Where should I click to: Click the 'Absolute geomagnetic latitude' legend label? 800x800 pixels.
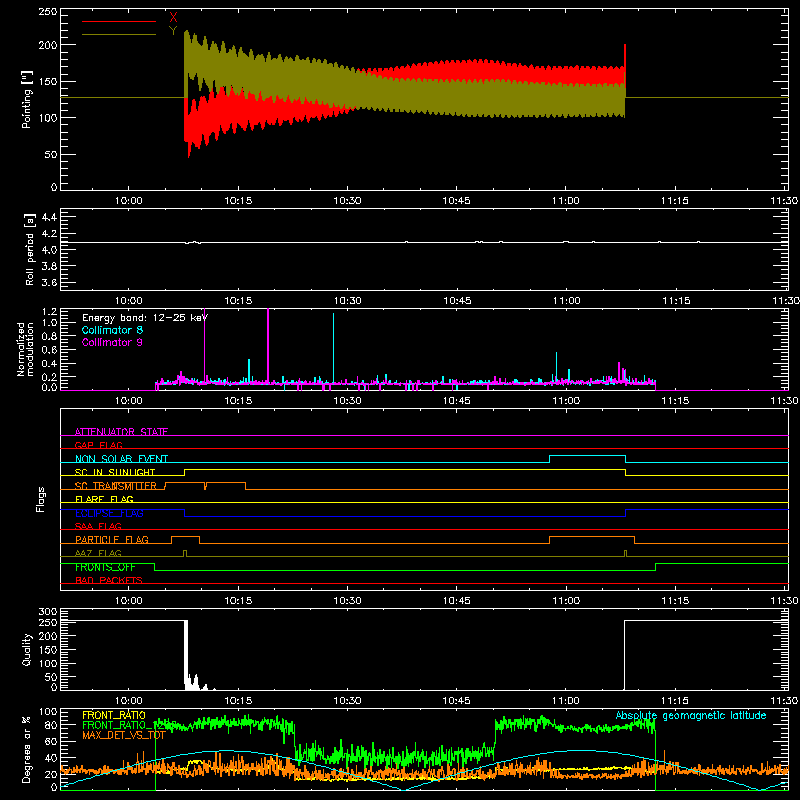(x=691, y=715)
